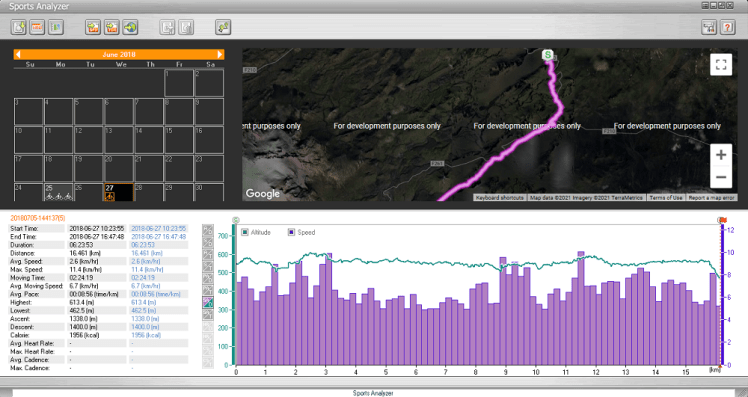Image resolution: width=748 pixels, height=397 pixels.
Task: Open activity title 20180705-144137(5)
Action: click(38, 218)
